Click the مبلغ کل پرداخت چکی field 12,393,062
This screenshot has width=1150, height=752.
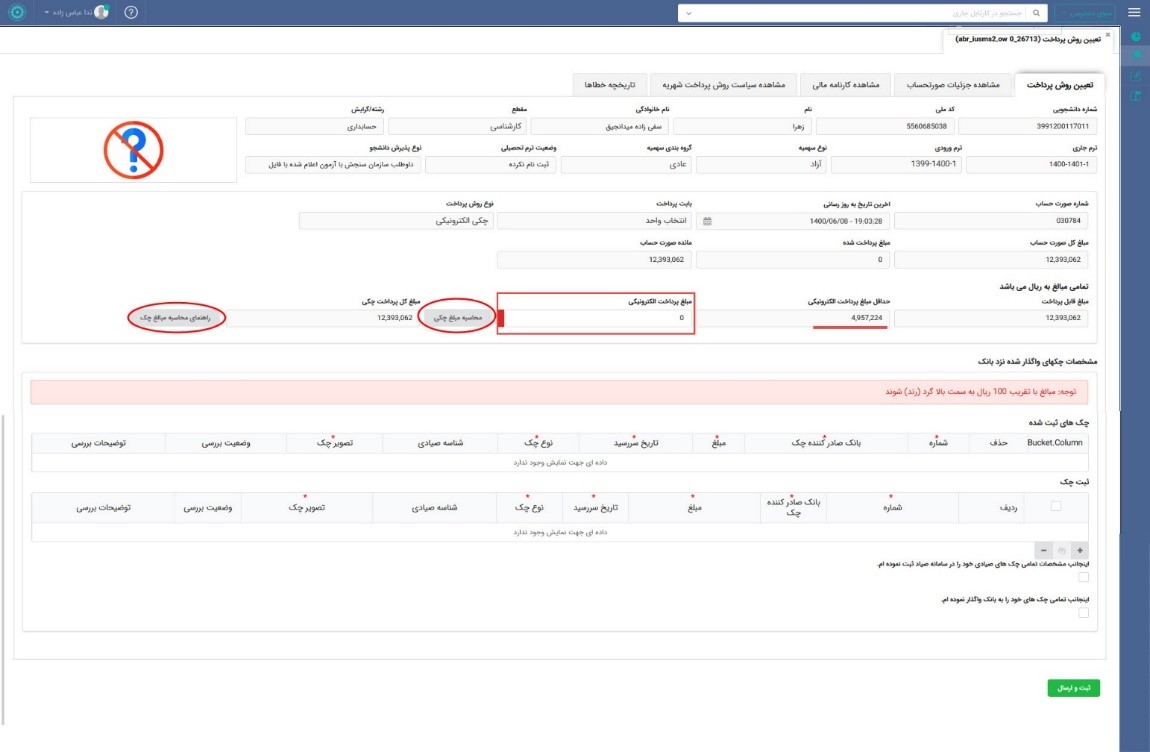pos(321,318)
